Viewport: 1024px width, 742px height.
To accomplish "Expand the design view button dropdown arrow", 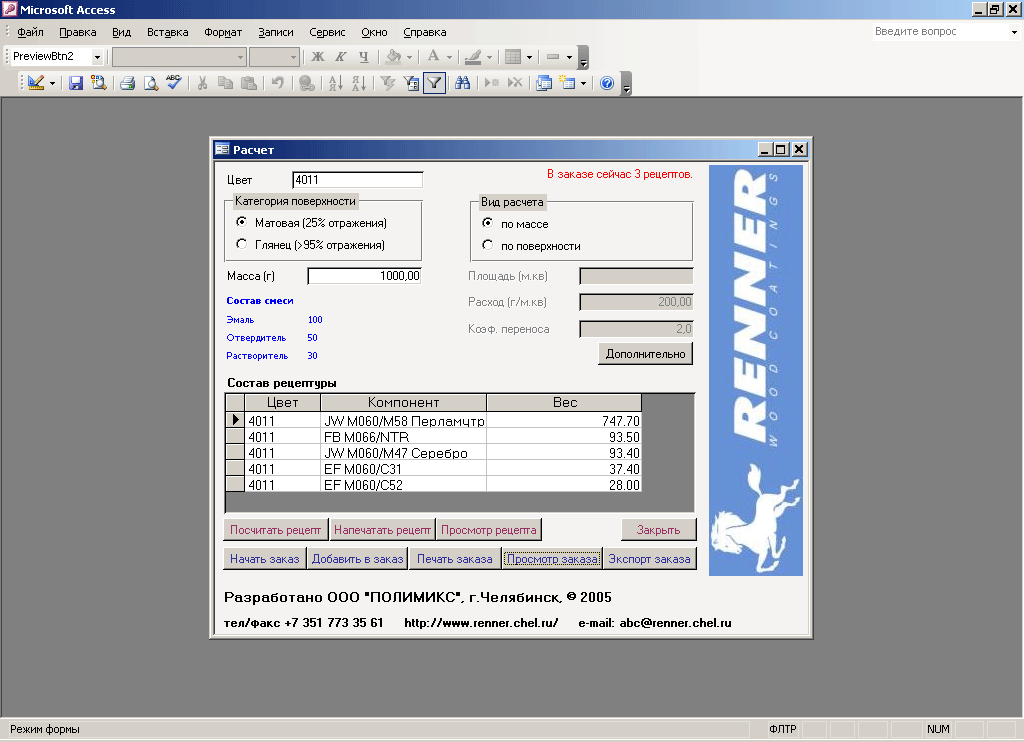I will pyautogui.click(x=52, y=83).
